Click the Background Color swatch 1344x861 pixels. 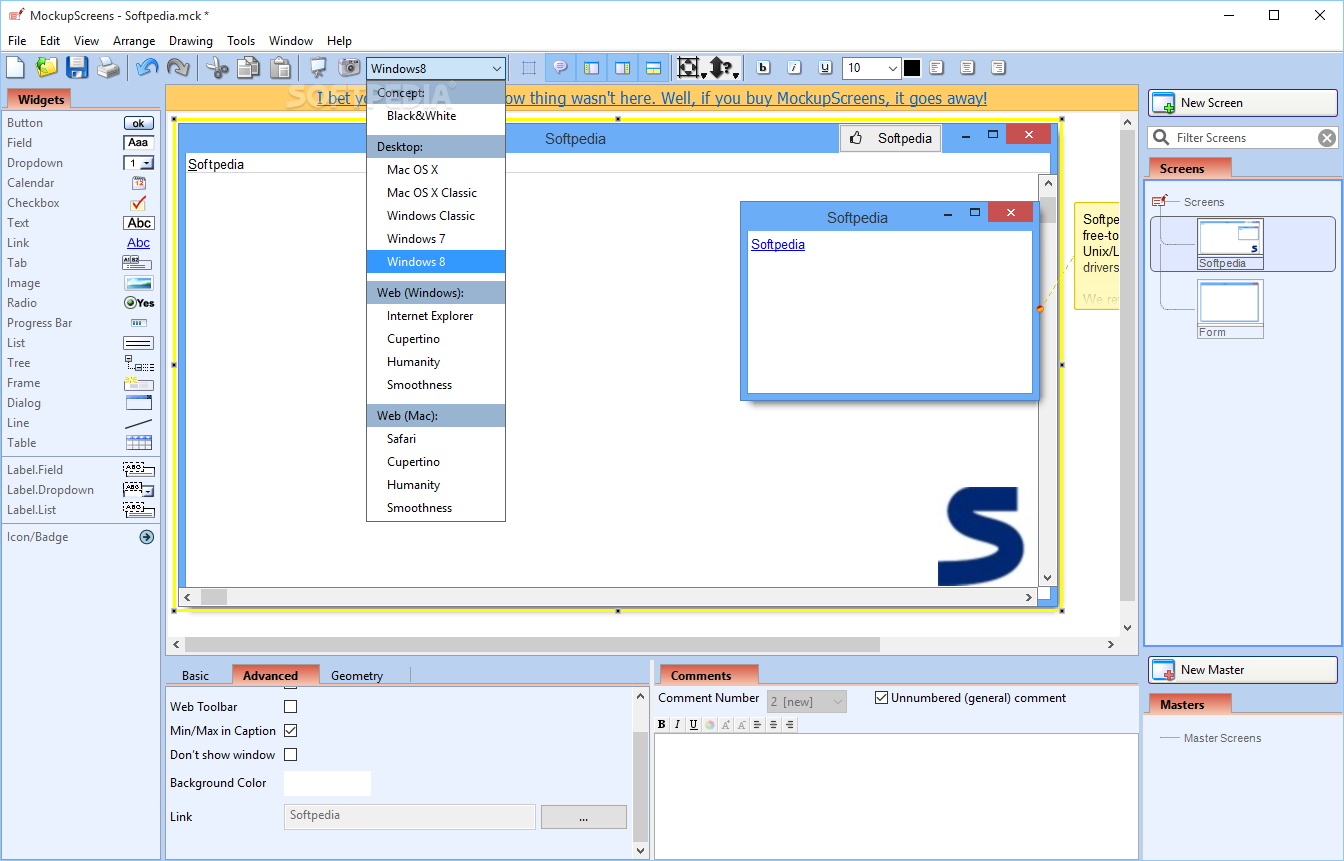point(327,783)
